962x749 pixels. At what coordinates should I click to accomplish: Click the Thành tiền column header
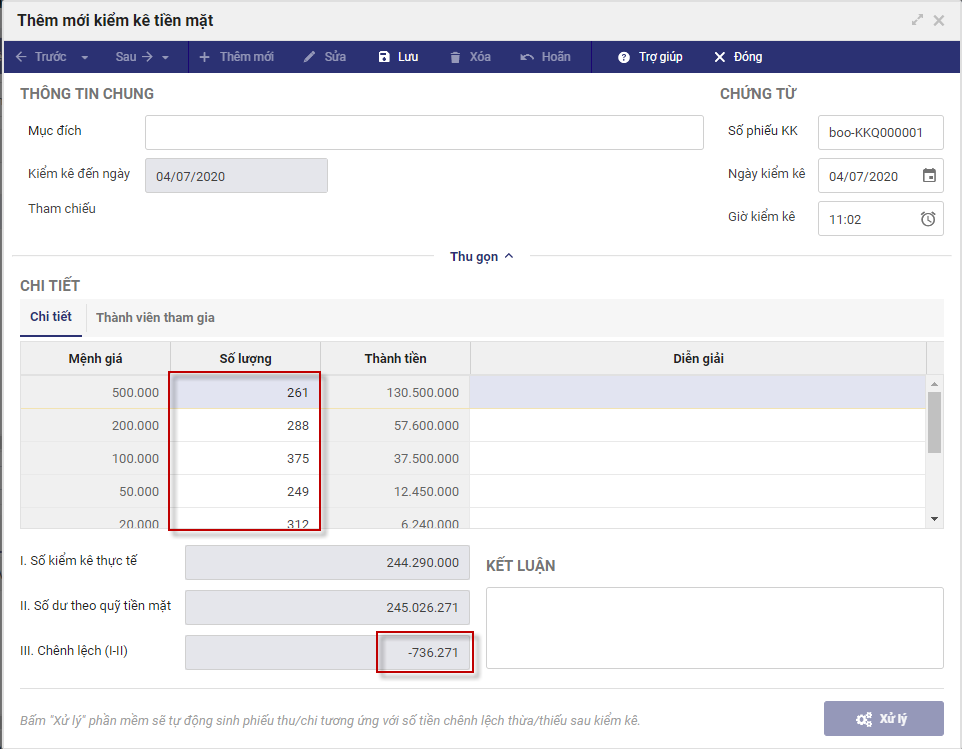(x=395, y=358)
